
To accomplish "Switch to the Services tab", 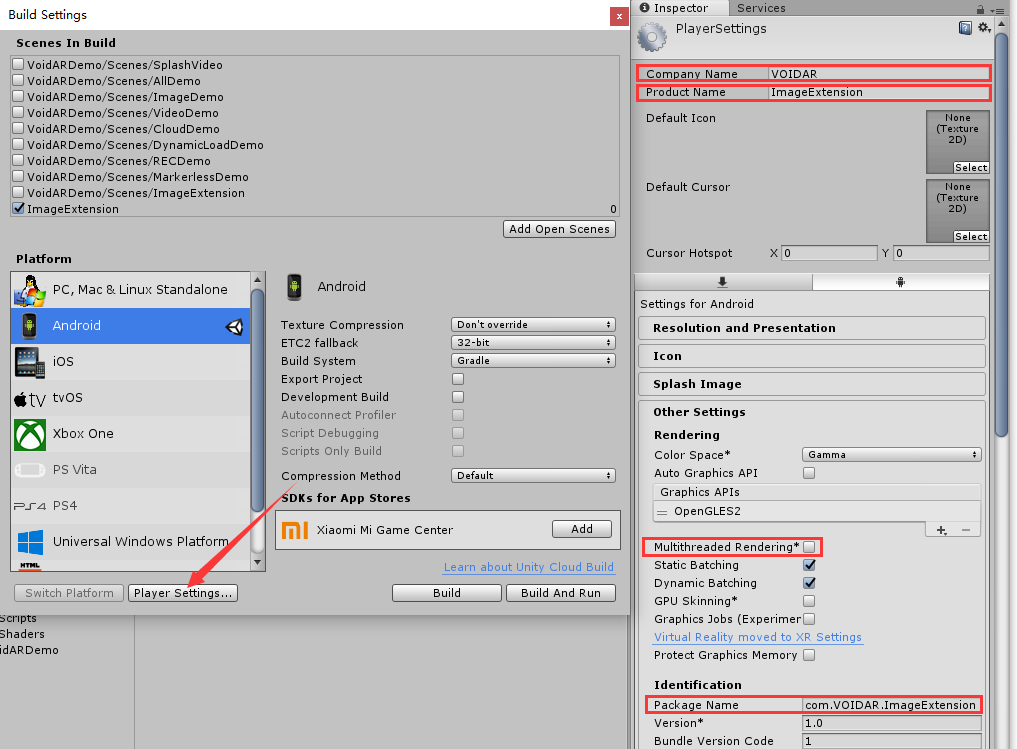I will 761,8.
